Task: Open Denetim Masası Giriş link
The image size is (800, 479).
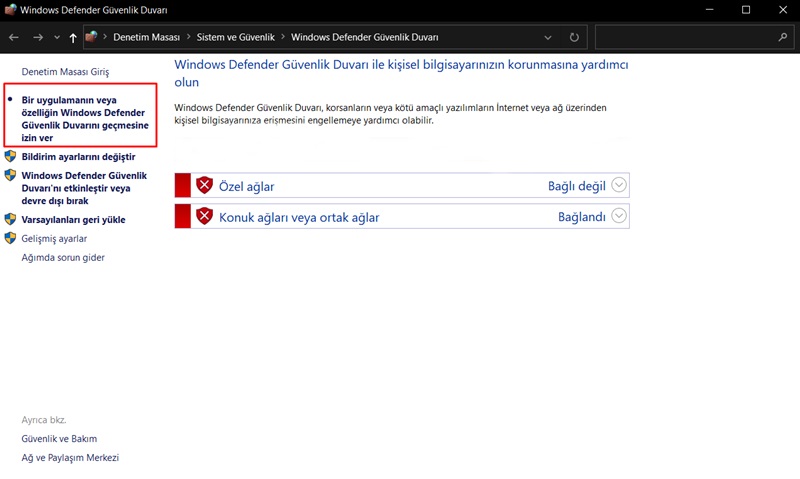Action: click(65, 72)
